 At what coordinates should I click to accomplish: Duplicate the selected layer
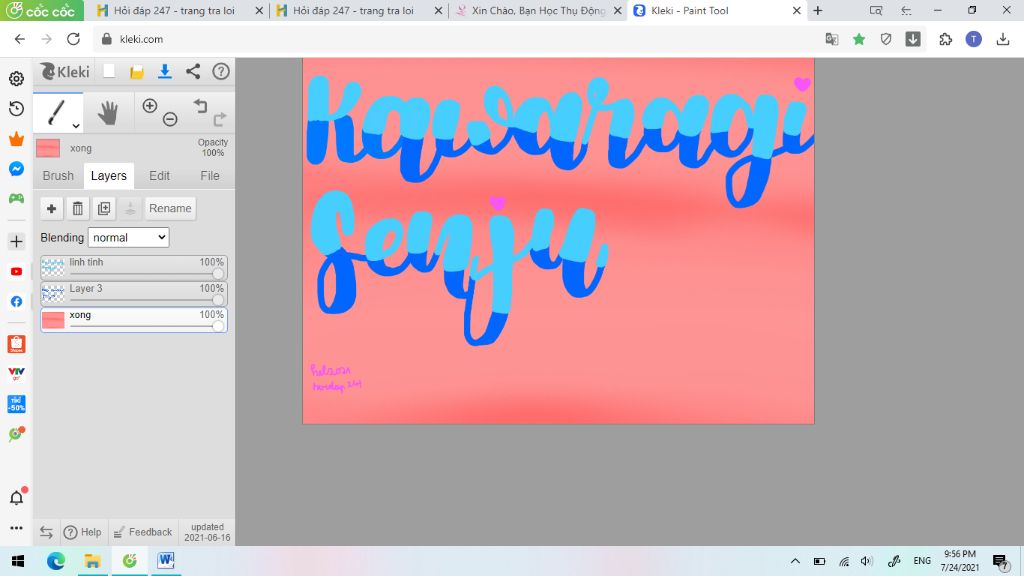104,208
